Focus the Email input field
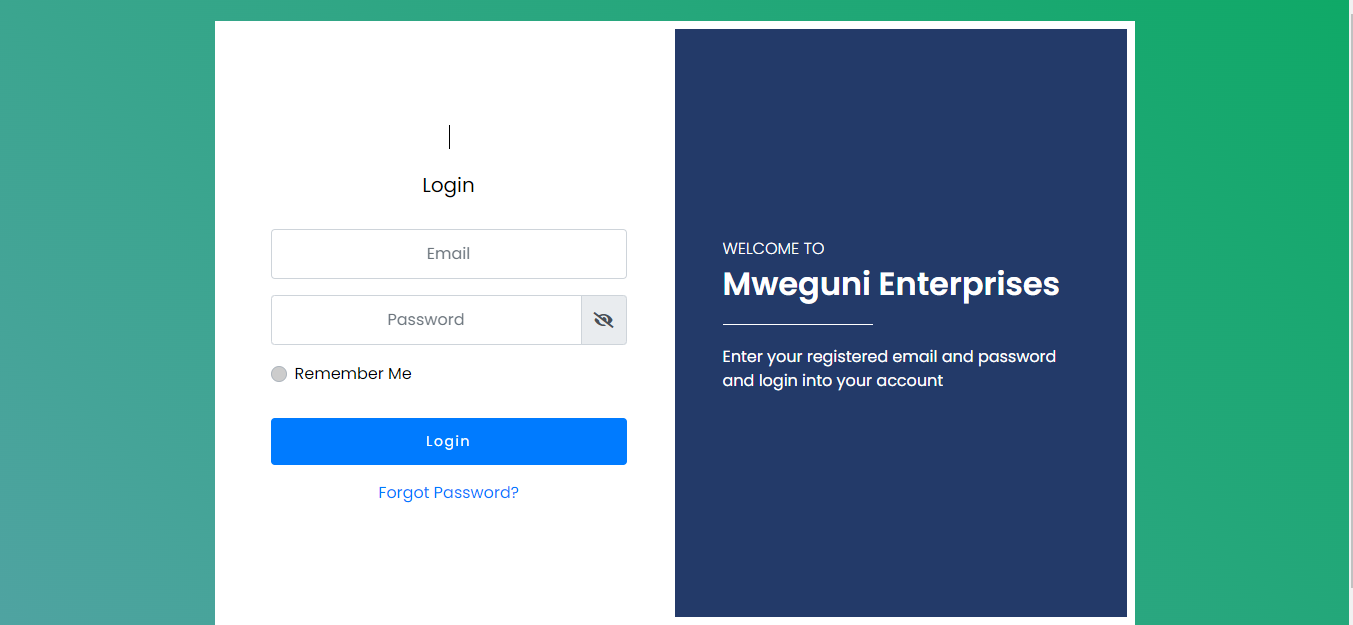Image resolution: width=1353 pixels, height=625 pixels. click(448, 254)
